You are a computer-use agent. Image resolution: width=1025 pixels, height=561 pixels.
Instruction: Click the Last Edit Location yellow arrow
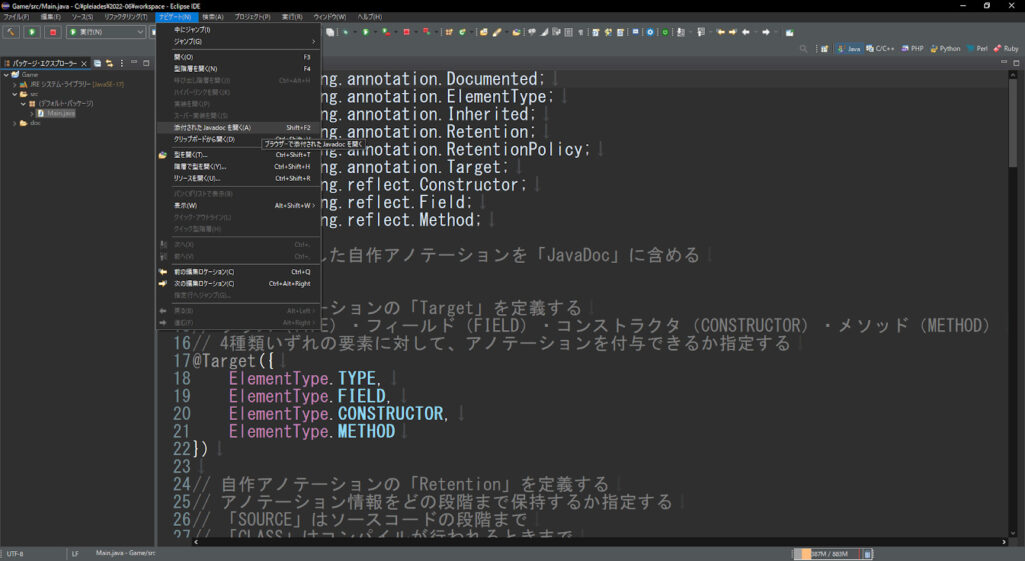pos(721,31)
